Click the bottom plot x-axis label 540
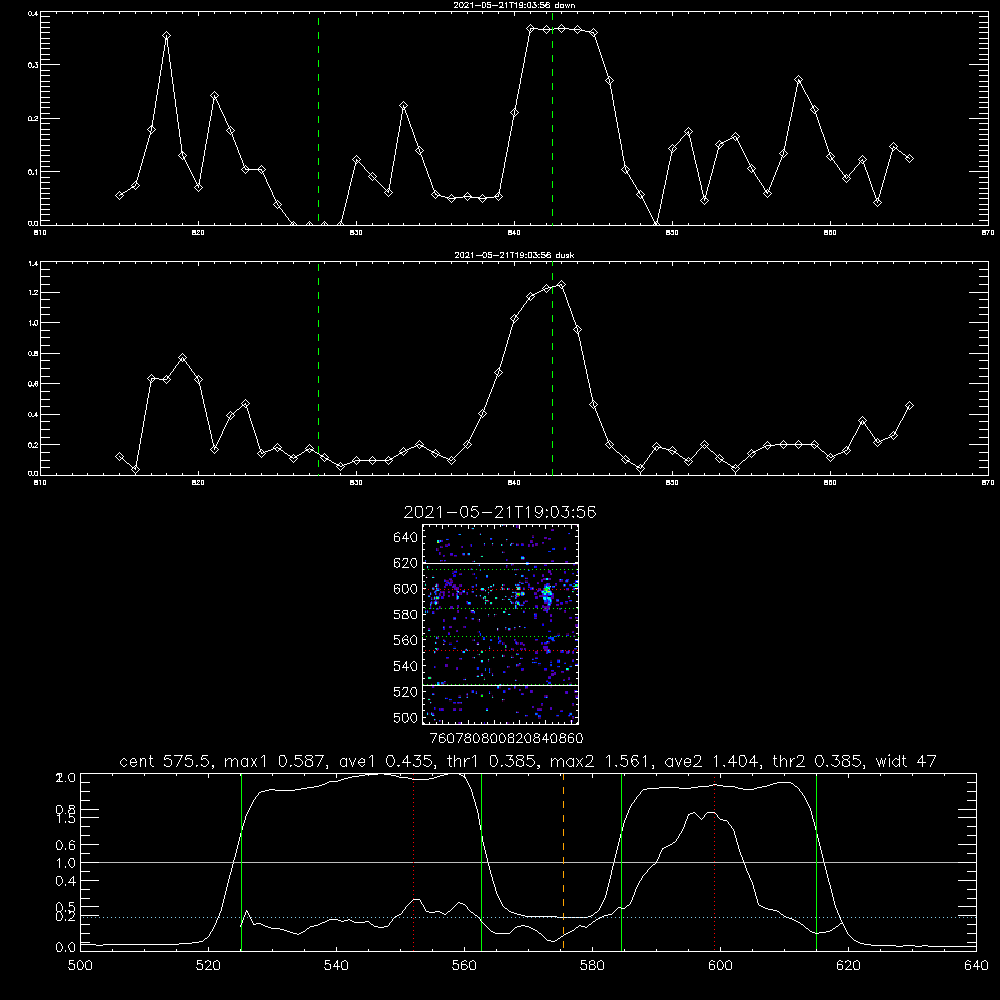The image size is (1000, 1000). (x=336, y=966)
